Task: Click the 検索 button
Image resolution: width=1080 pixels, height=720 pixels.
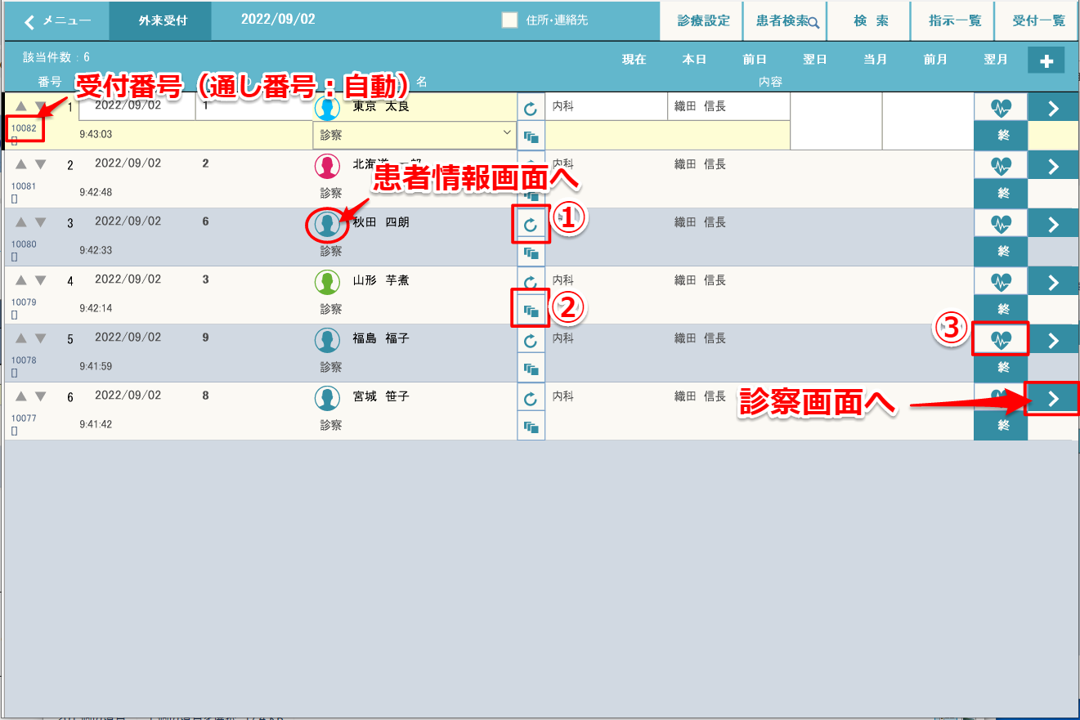Action: tap(870, 21)
